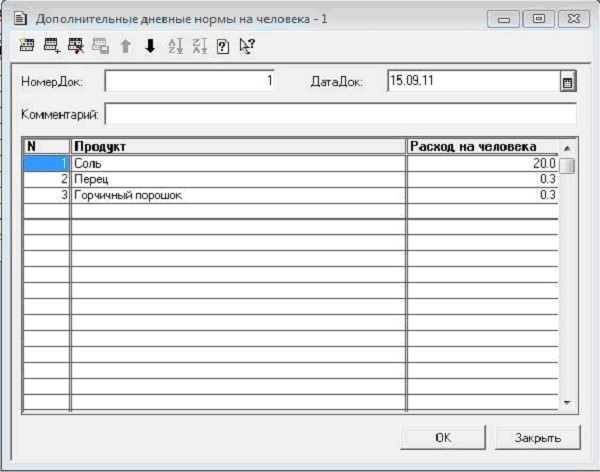Select the Соль row in table
Viewport: 600px width, 472px height.
tap(238, 163)
